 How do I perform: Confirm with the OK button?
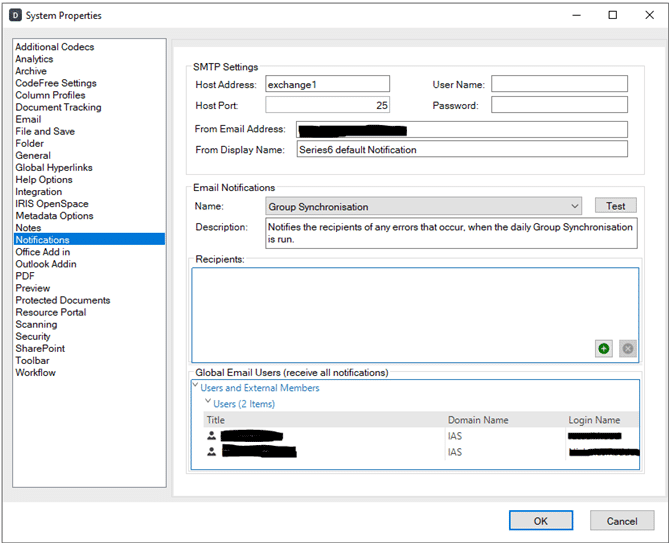point(540,521)
